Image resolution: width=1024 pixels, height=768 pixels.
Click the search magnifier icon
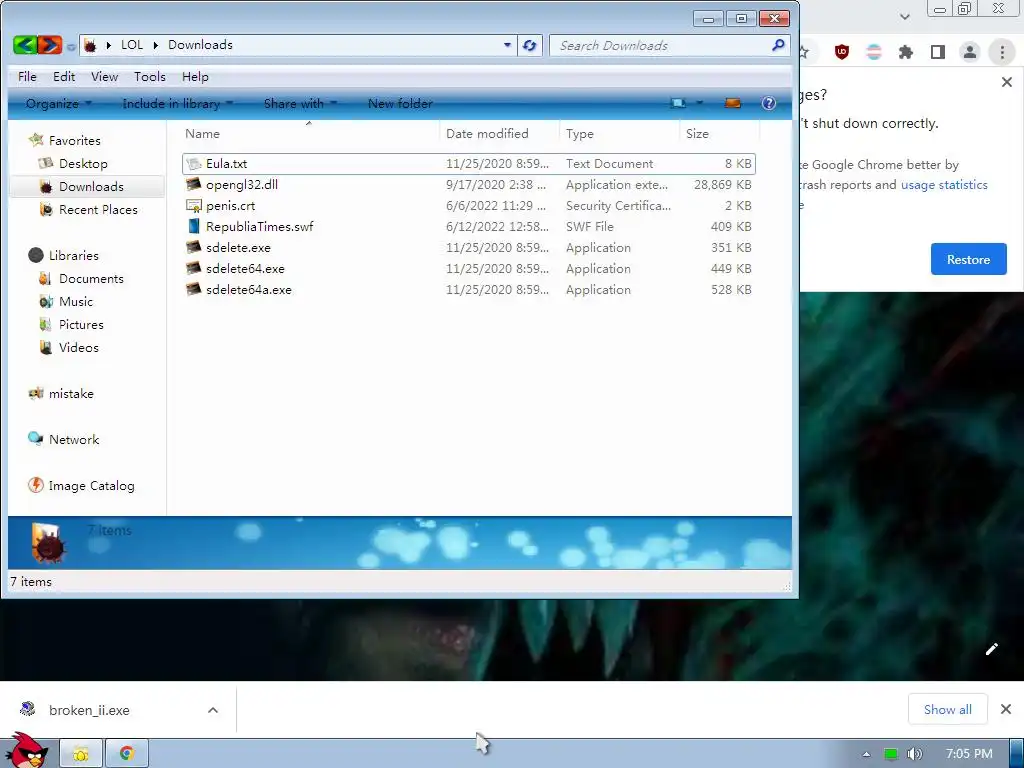pyautogui.click(x=778, y=45)
